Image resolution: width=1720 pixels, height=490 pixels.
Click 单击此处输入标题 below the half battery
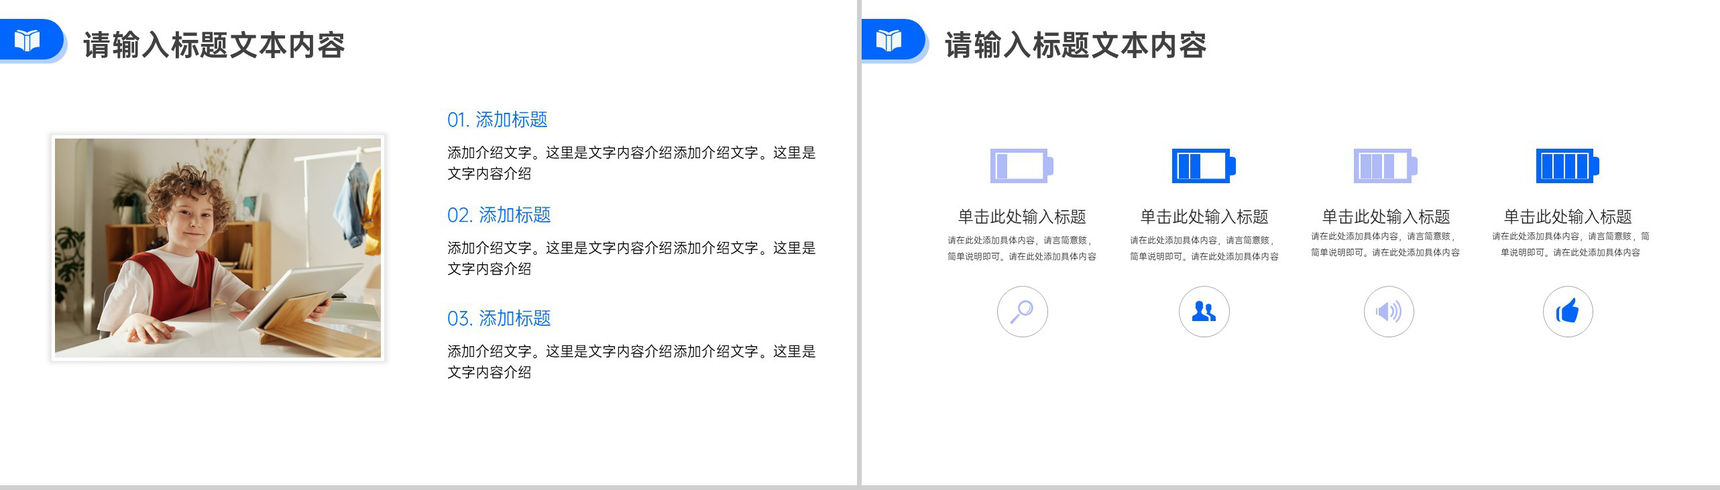1204,216
